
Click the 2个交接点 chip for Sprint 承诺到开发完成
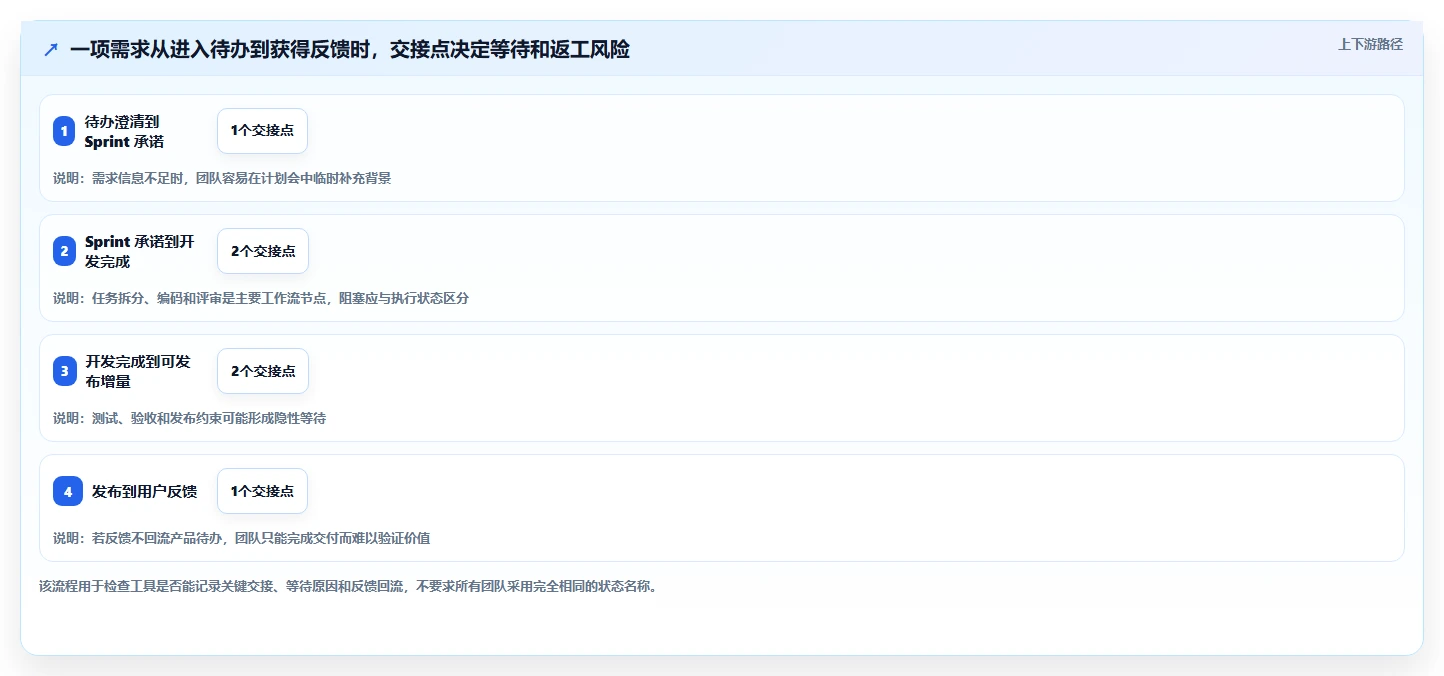click(263, 251)
